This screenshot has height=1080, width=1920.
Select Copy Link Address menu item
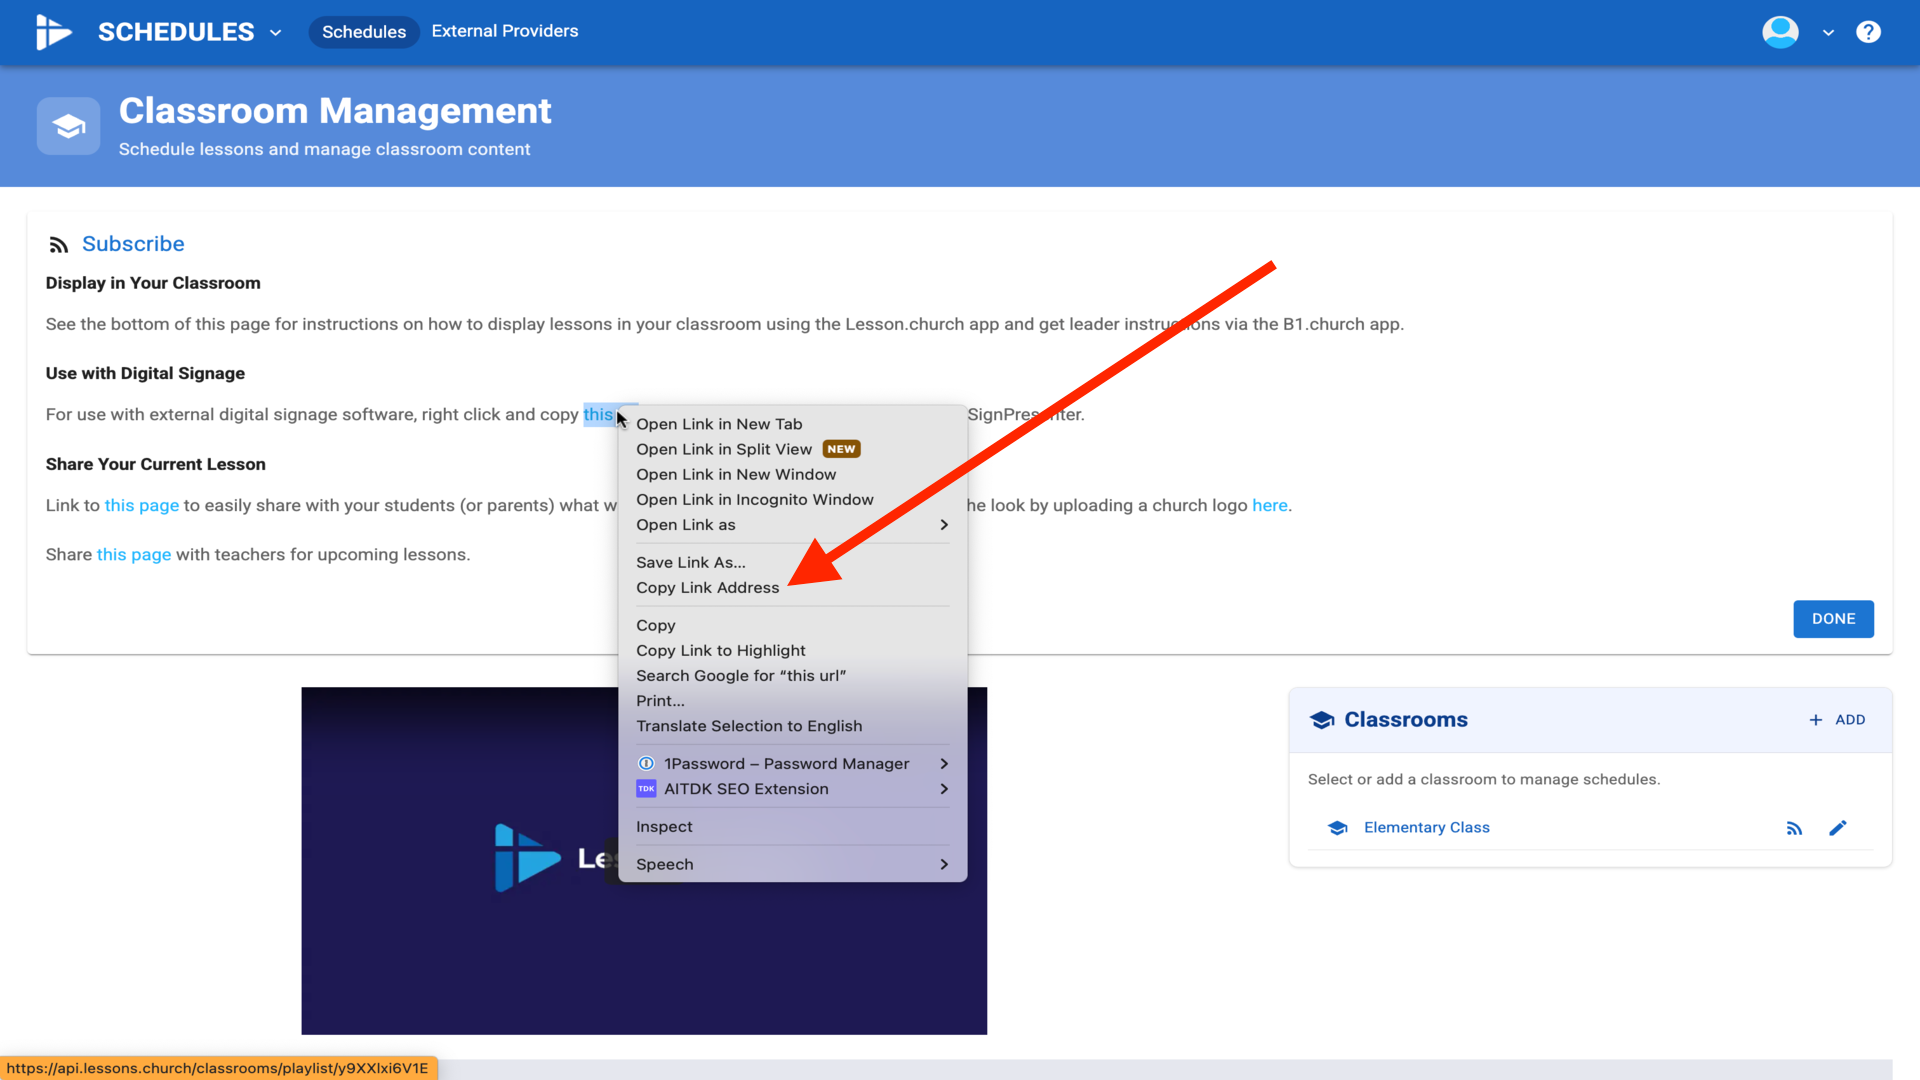pyautogui.click(x=707, y=588)
